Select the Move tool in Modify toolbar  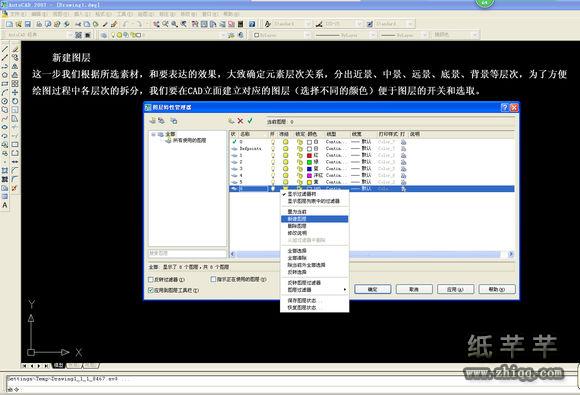pyautogui.click(x=15, y=92)
